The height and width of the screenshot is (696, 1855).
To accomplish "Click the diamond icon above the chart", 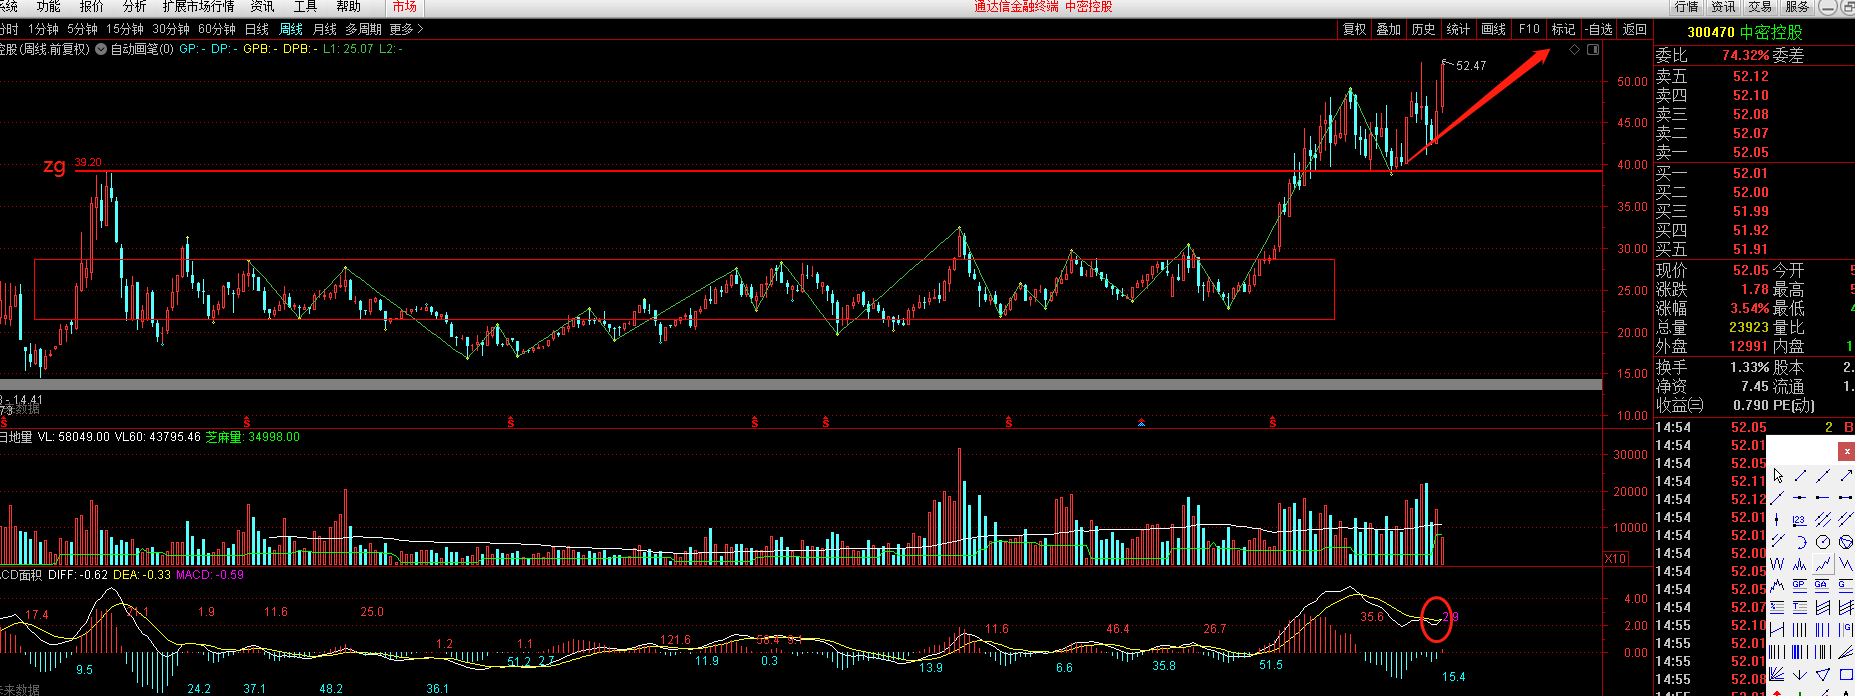I will (1574, 49).
